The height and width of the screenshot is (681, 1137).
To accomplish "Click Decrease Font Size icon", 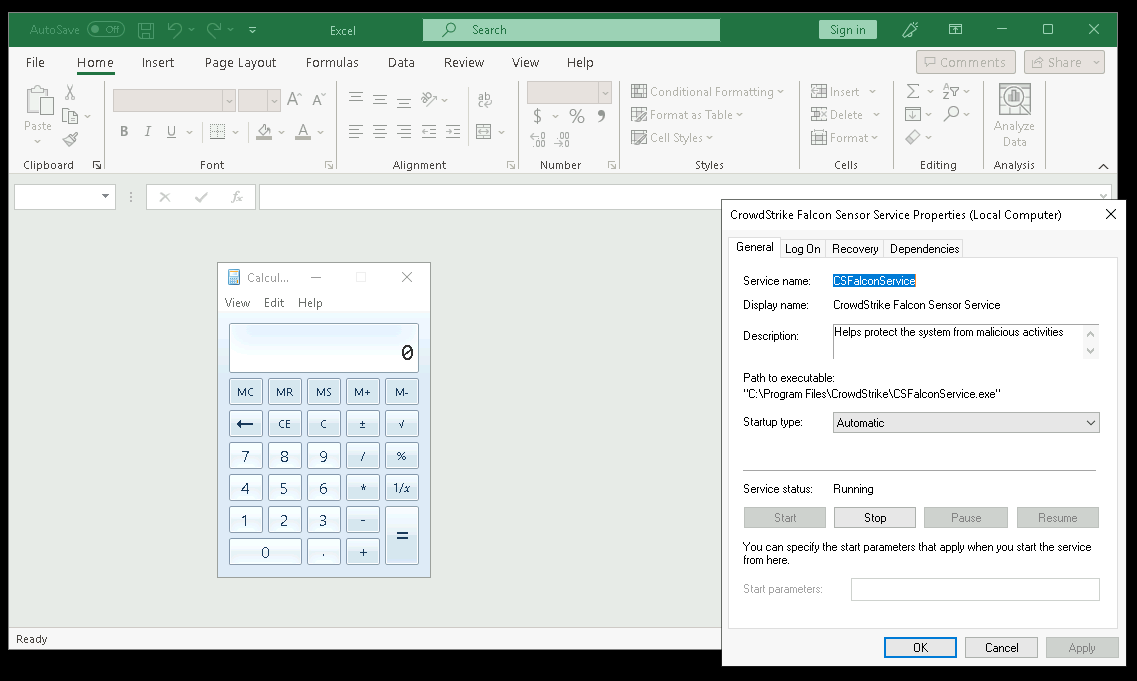I will (318, 99).
